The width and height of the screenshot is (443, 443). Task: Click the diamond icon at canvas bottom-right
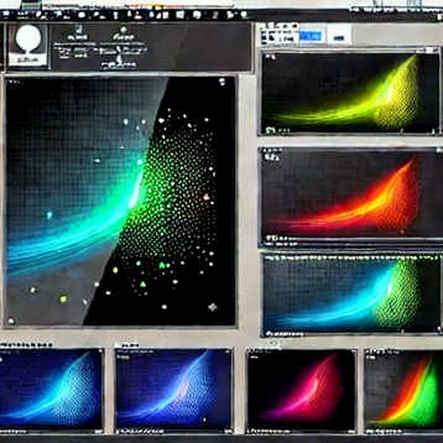[x=212, y=307]
